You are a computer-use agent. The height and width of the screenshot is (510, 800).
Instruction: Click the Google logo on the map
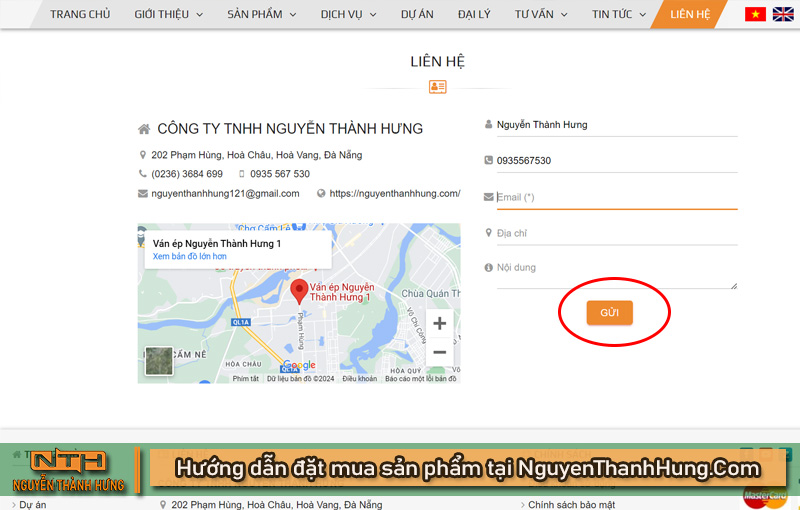(x=299, y=365)
